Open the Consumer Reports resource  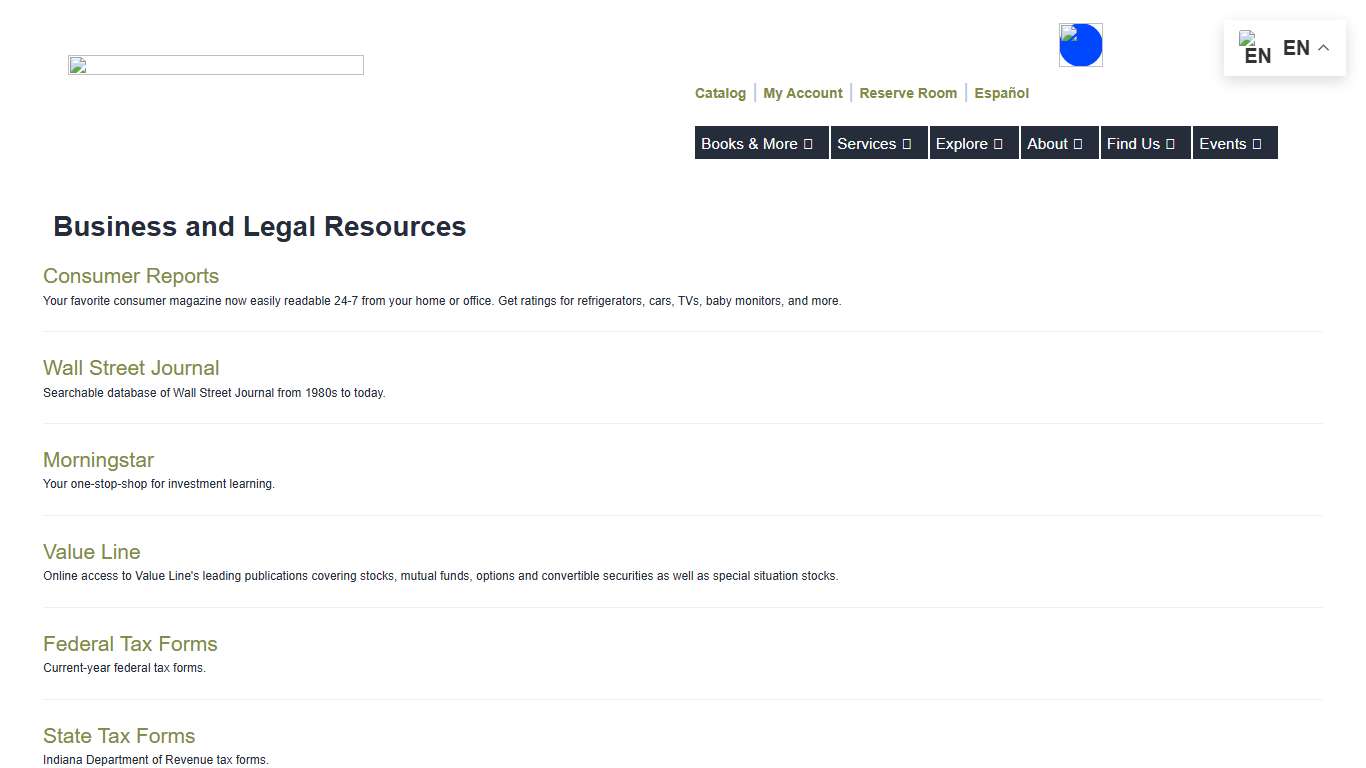coord(130,276)
